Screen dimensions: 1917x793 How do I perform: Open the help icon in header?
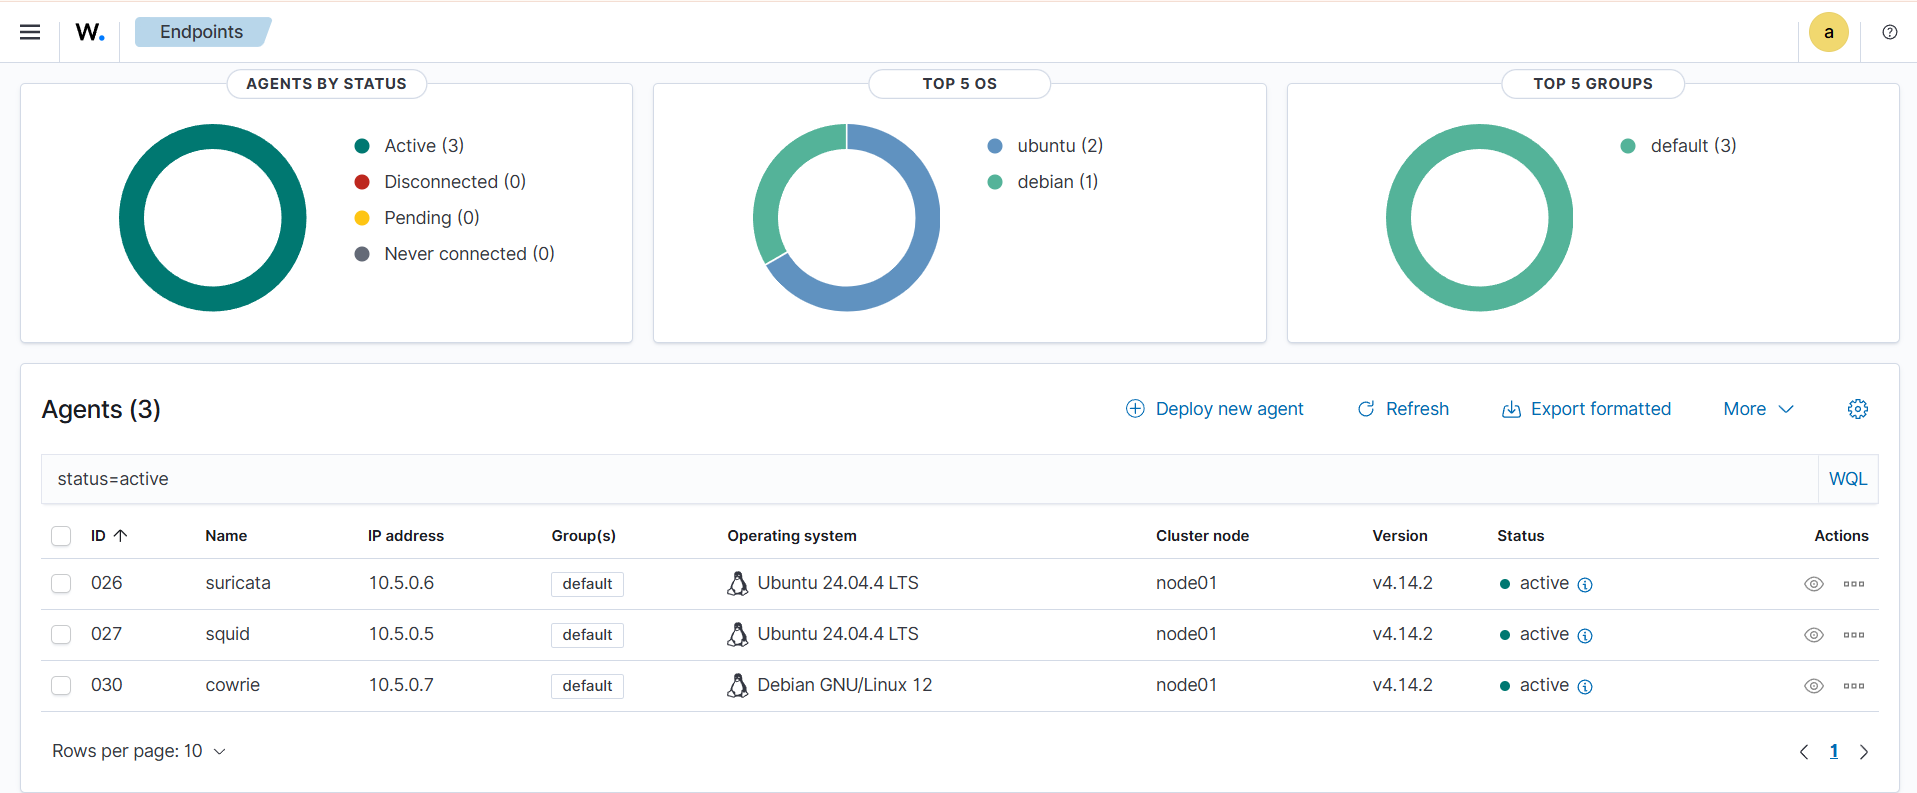1889,32
